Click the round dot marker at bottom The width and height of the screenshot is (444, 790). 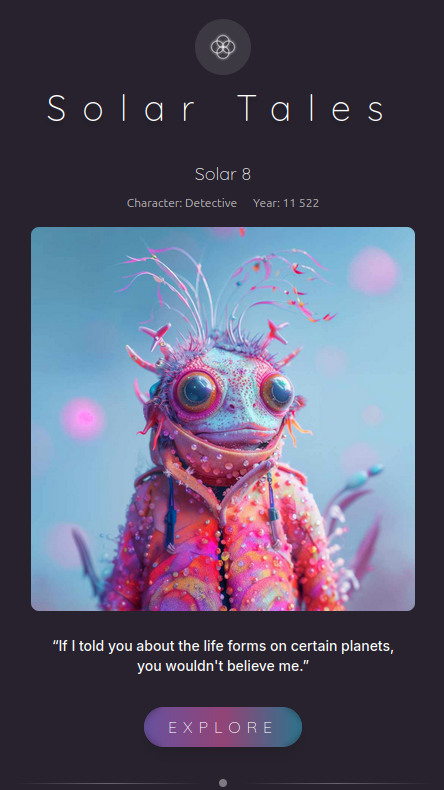(x=223, y=783)
